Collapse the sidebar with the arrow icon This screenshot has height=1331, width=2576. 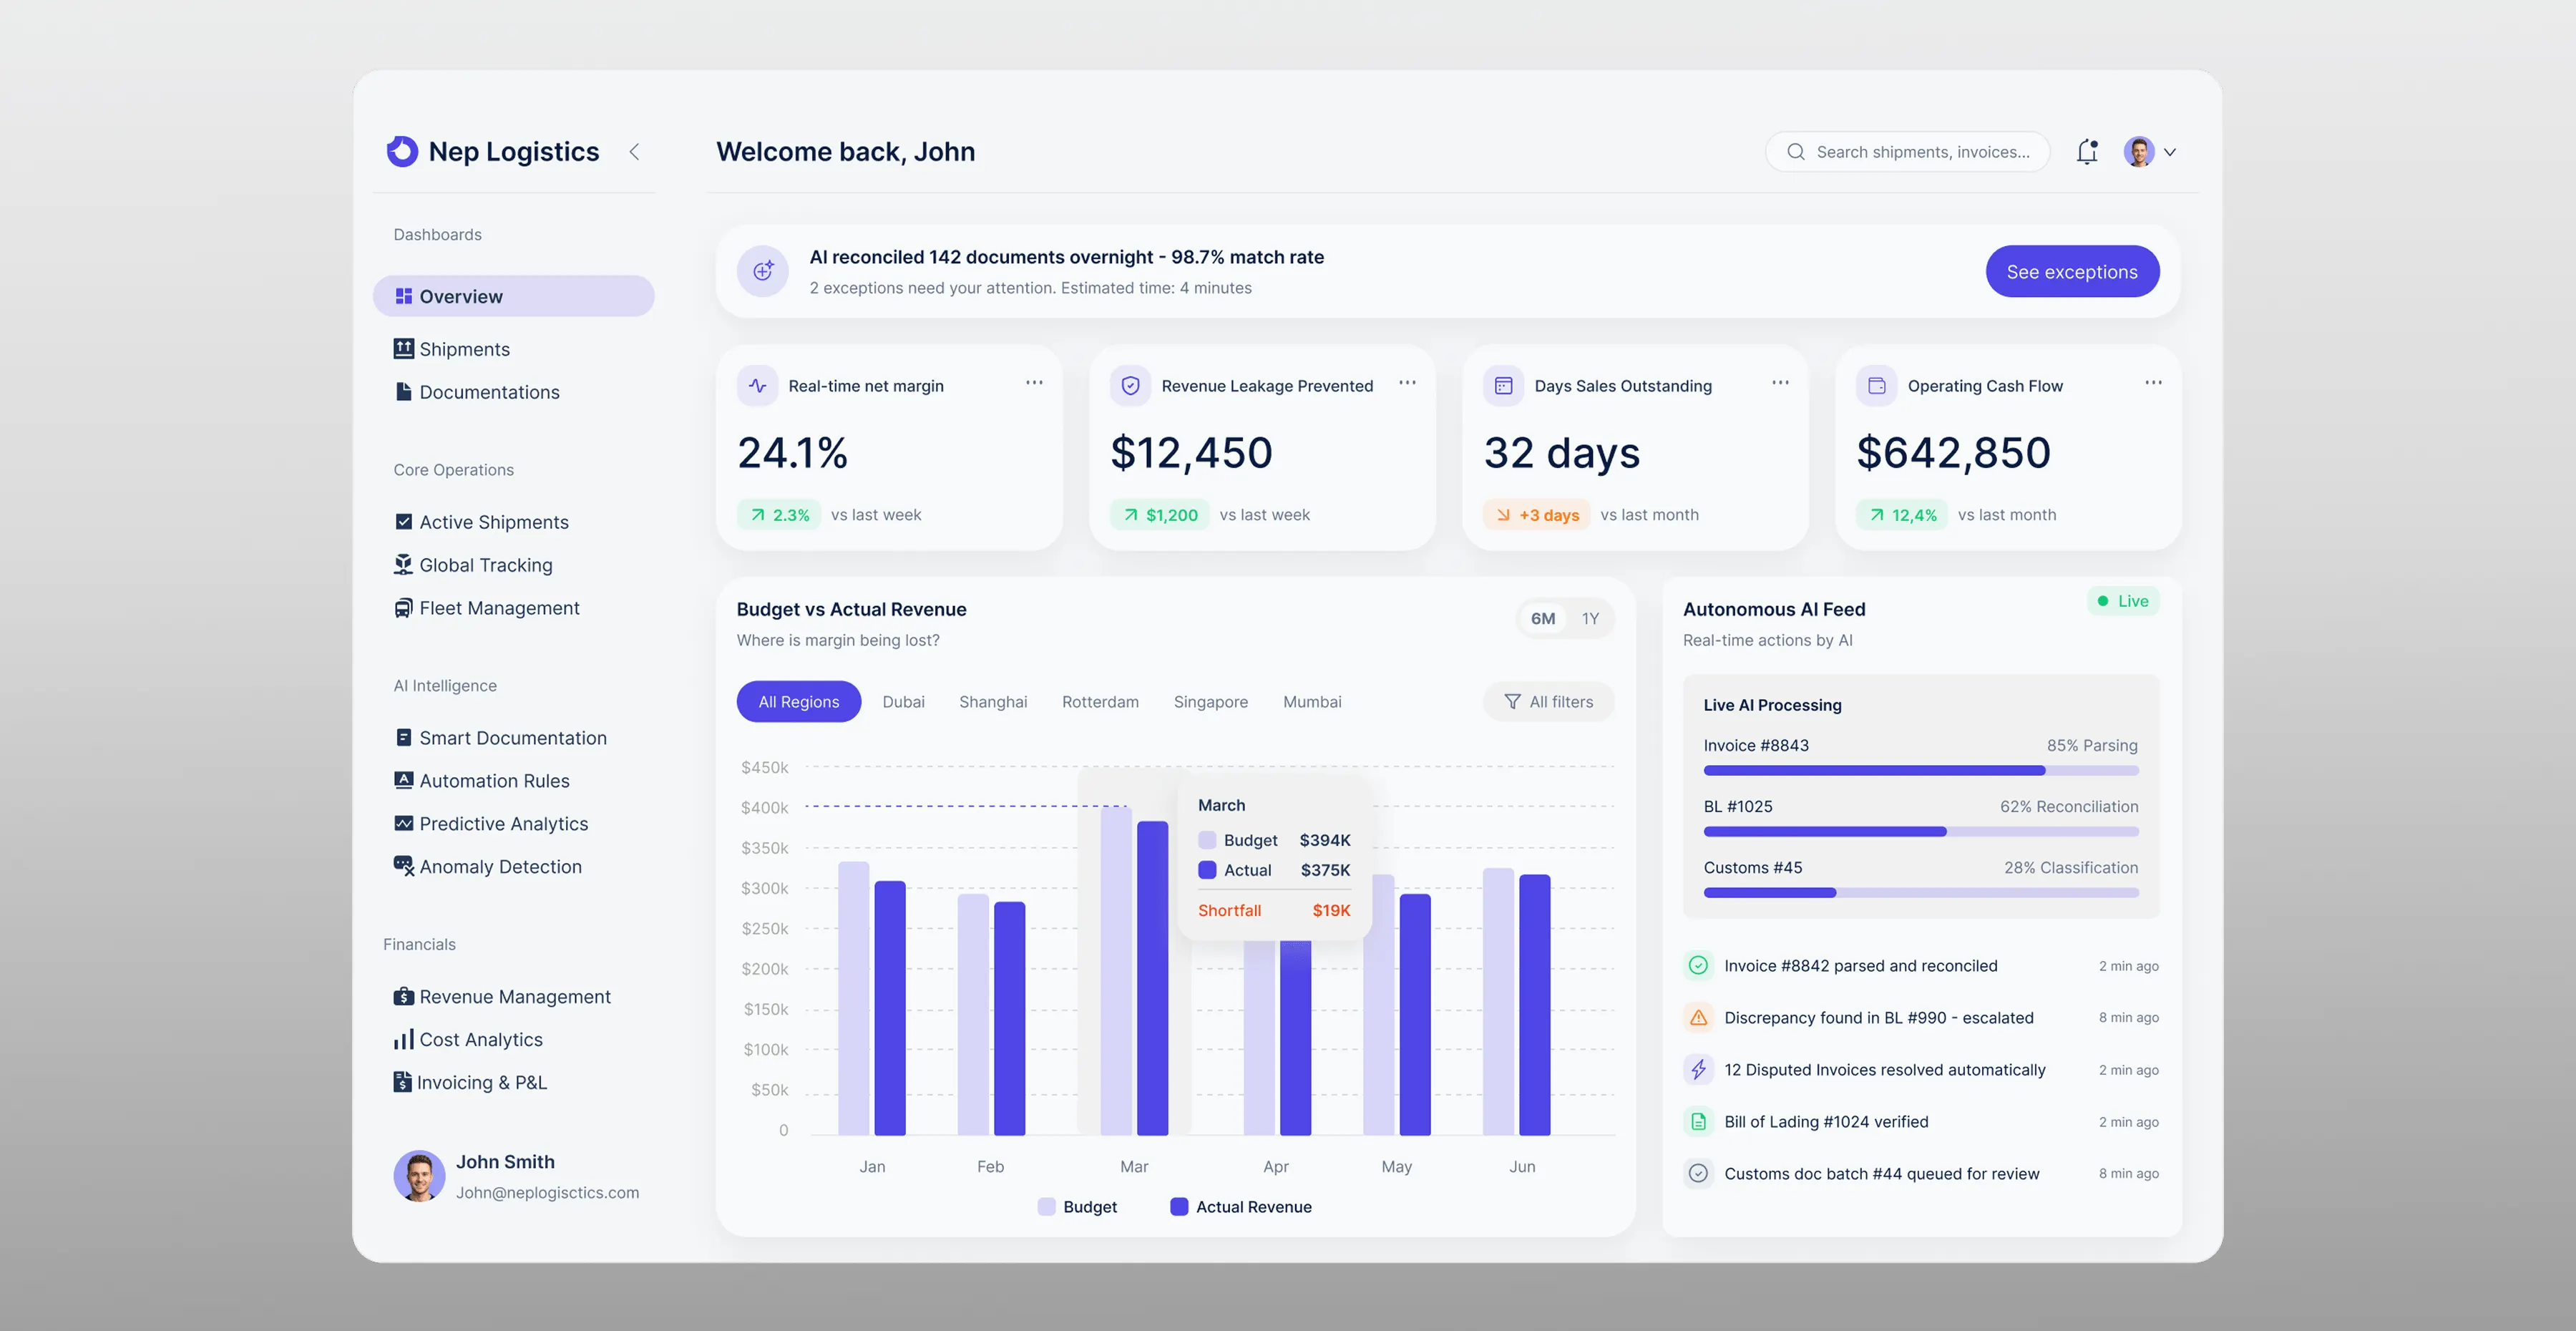tap(634, 152)
